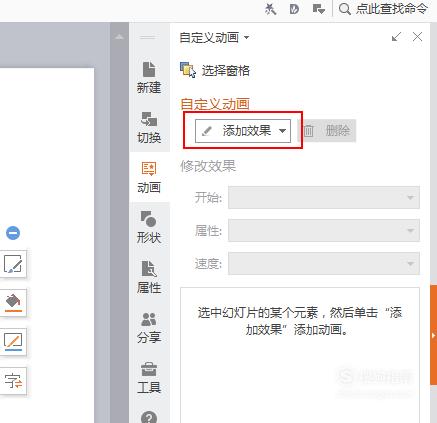
Task: Click the 点此查找命令 search box
Action: [383, 9]
